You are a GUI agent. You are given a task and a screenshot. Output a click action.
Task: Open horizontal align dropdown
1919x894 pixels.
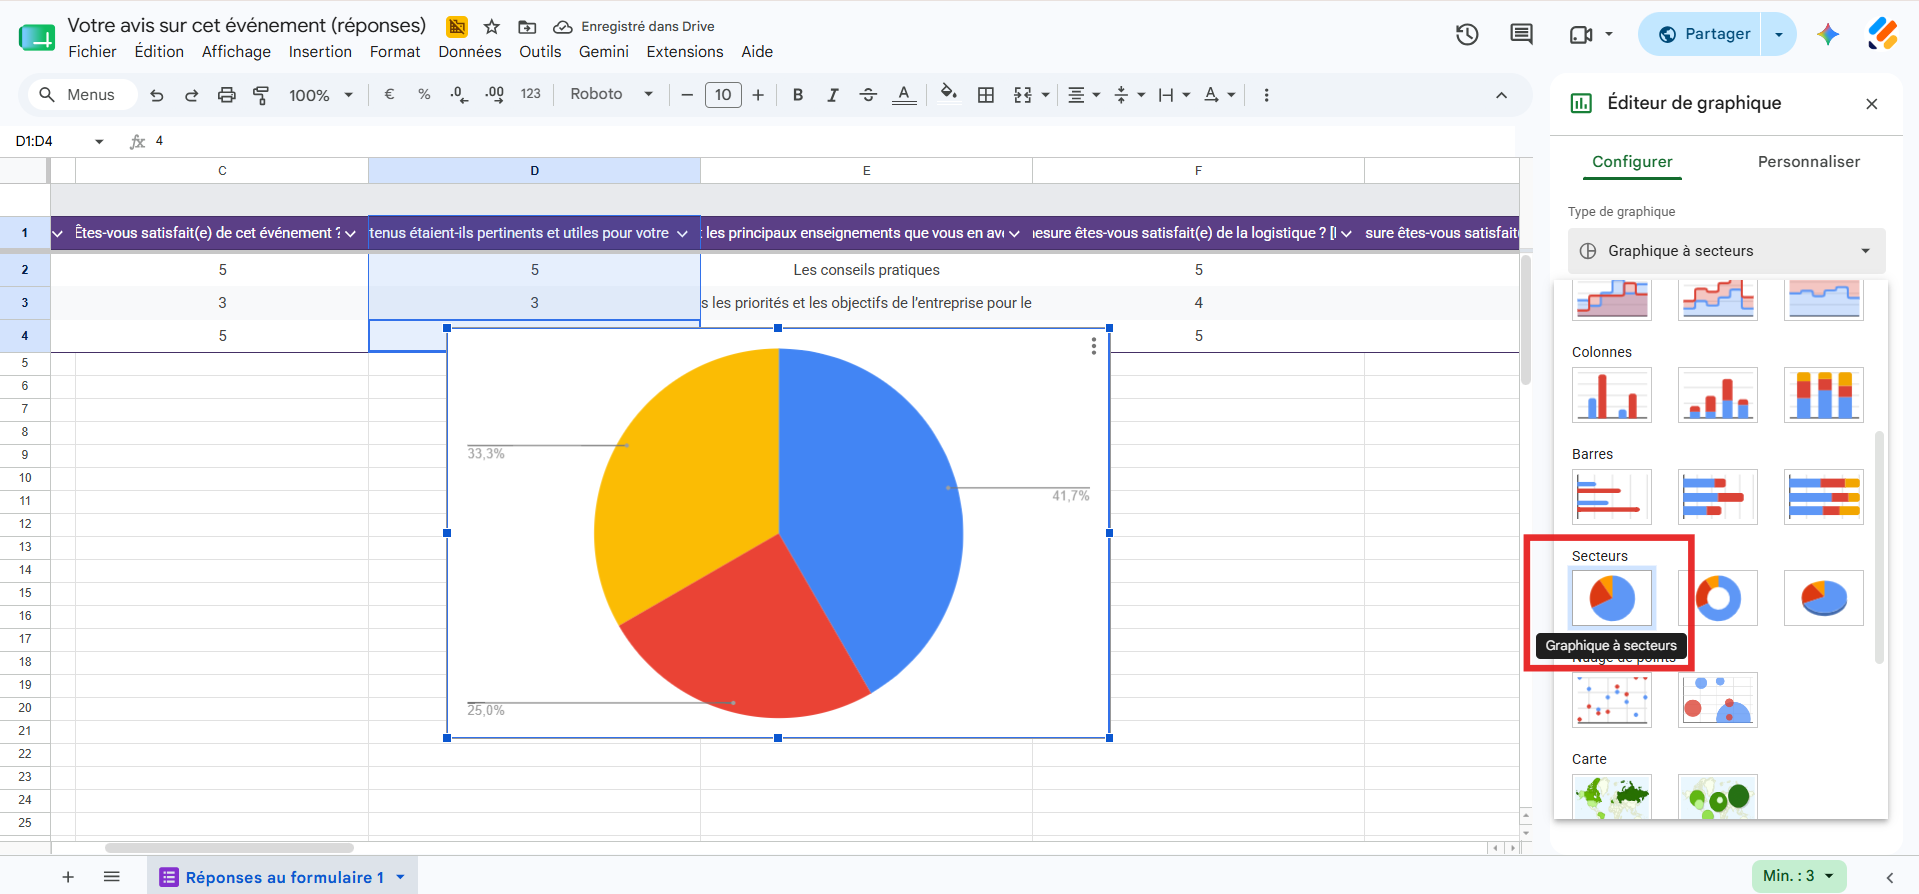point(1084,95)
